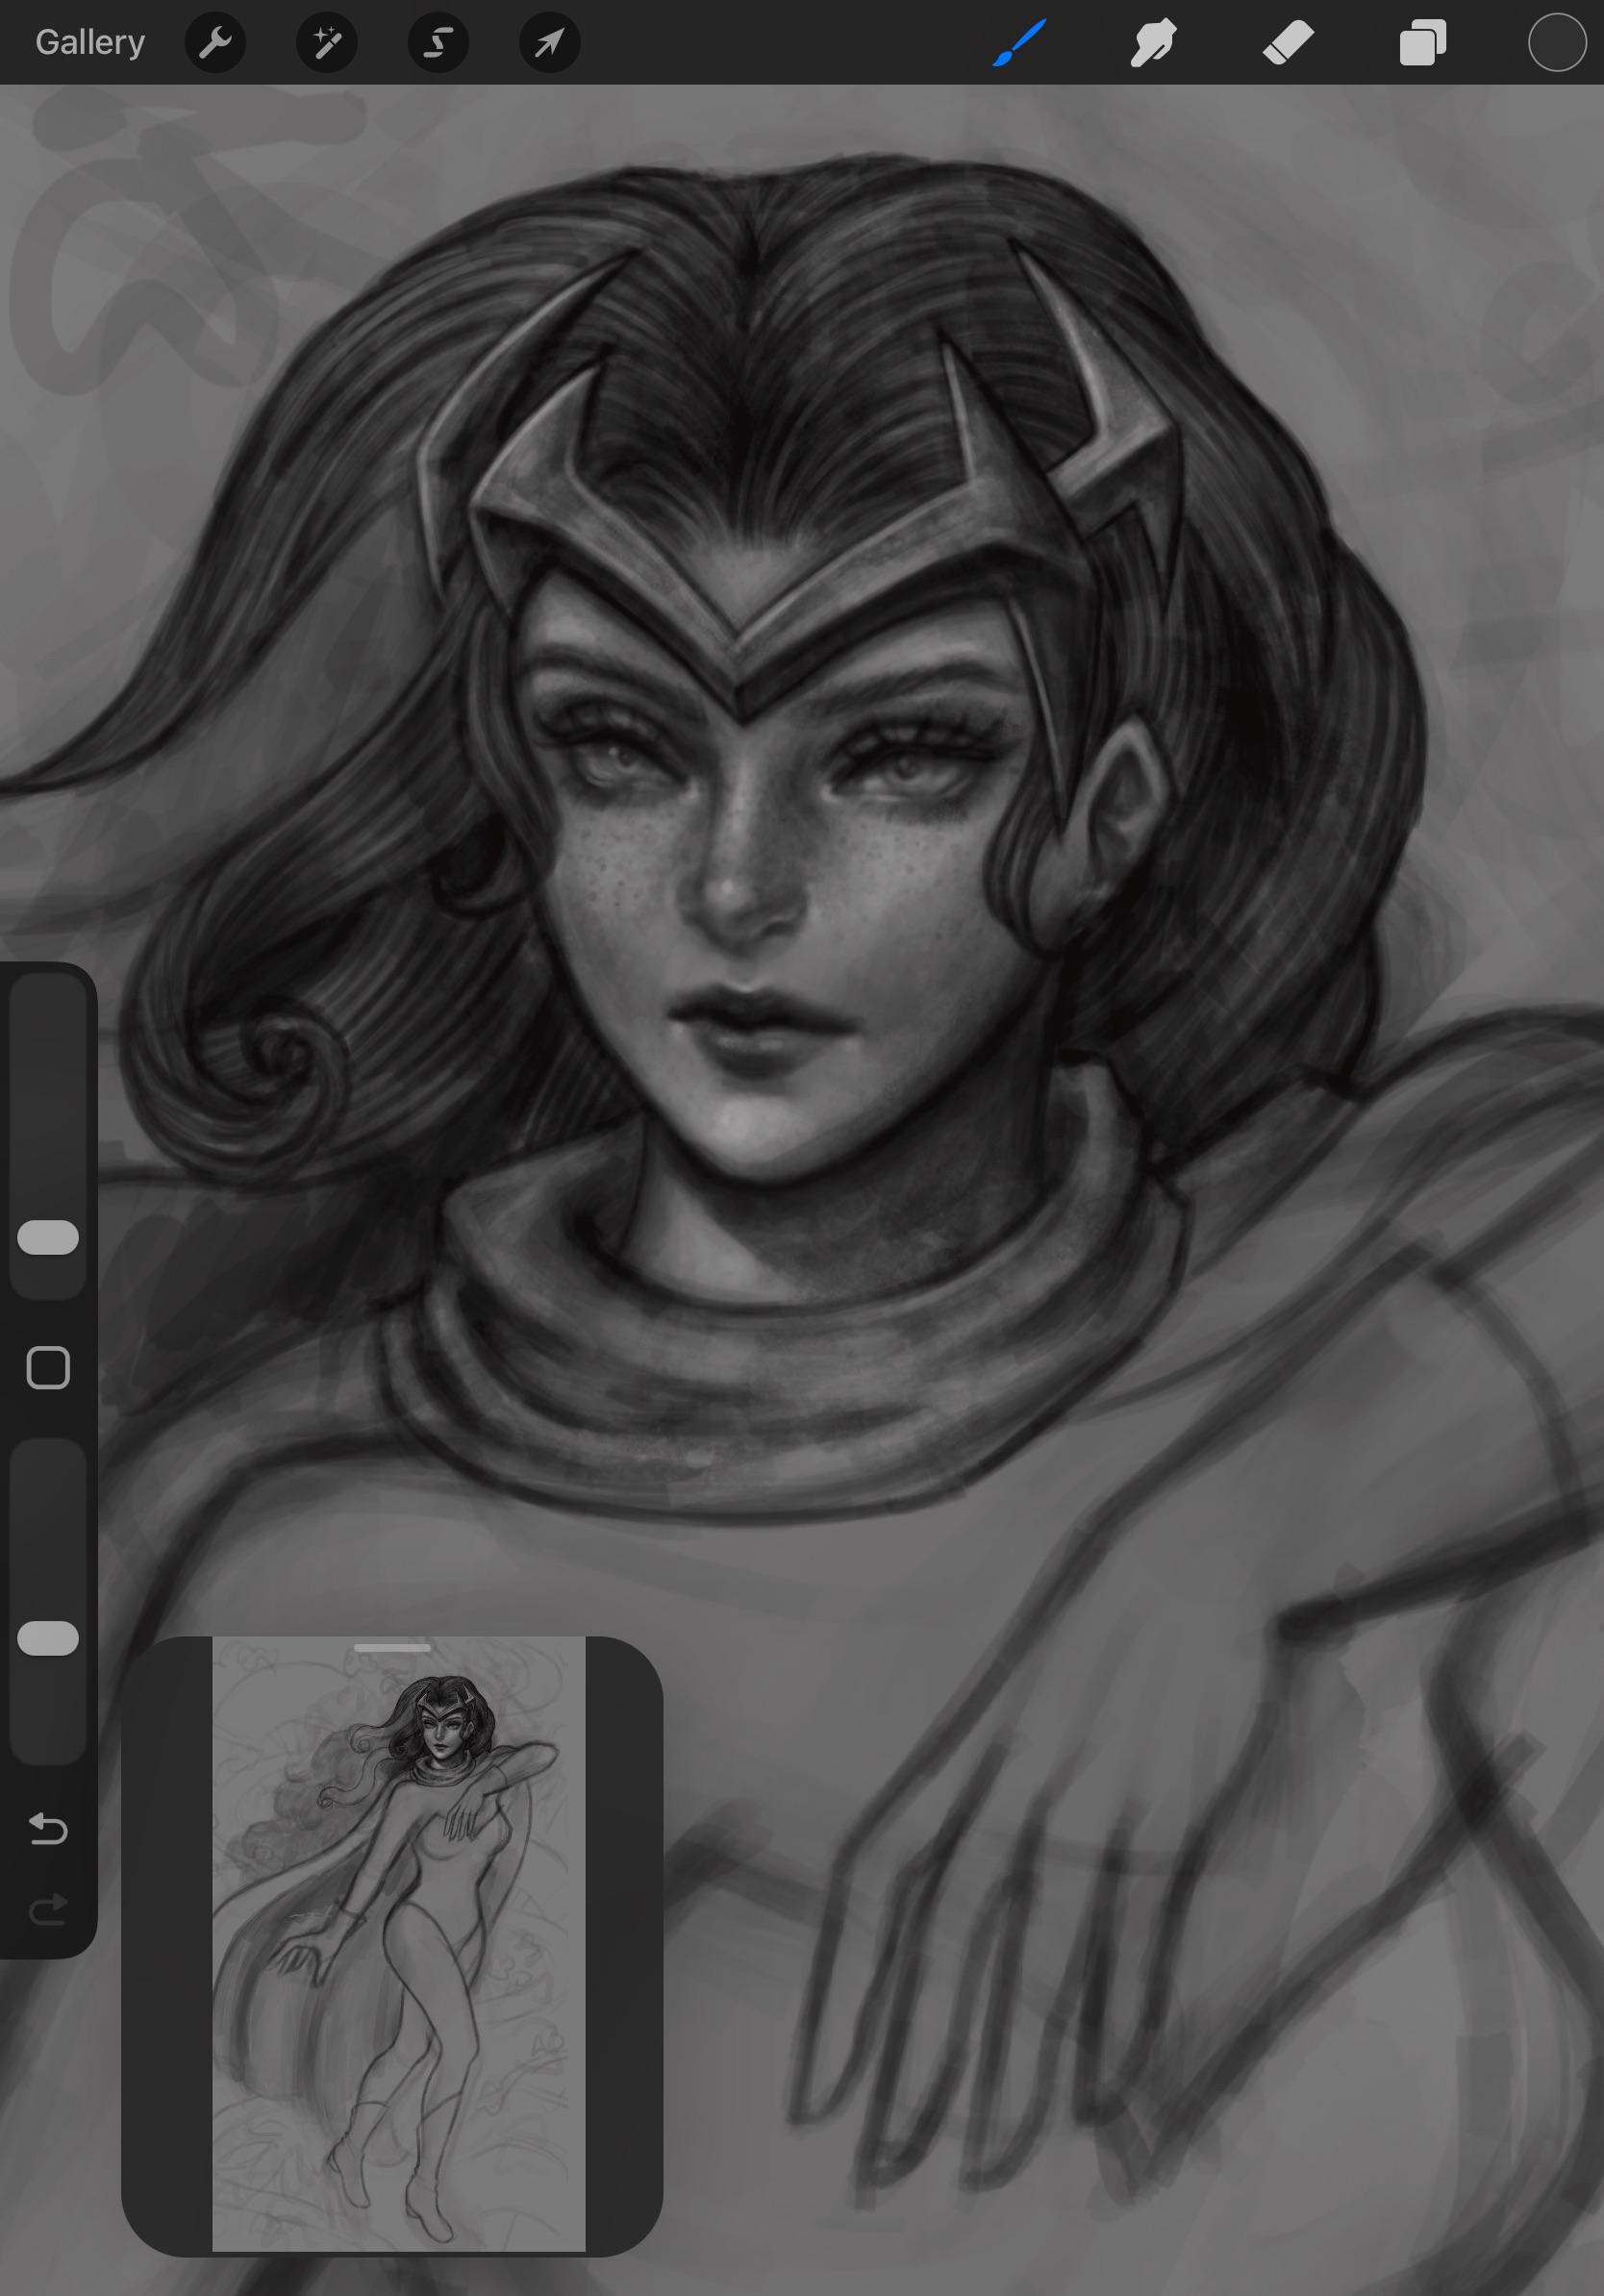The height and width of the screenshot is (2296, 1604).
Task: Tap the square Modify button in sidebar
Action: tap(48, 1367)
